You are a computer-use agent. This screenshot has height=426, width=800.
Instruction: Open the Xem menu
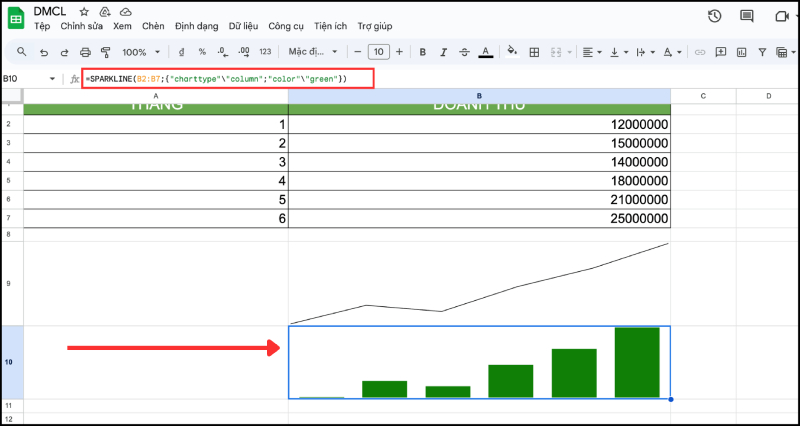[x=122, y=26]
